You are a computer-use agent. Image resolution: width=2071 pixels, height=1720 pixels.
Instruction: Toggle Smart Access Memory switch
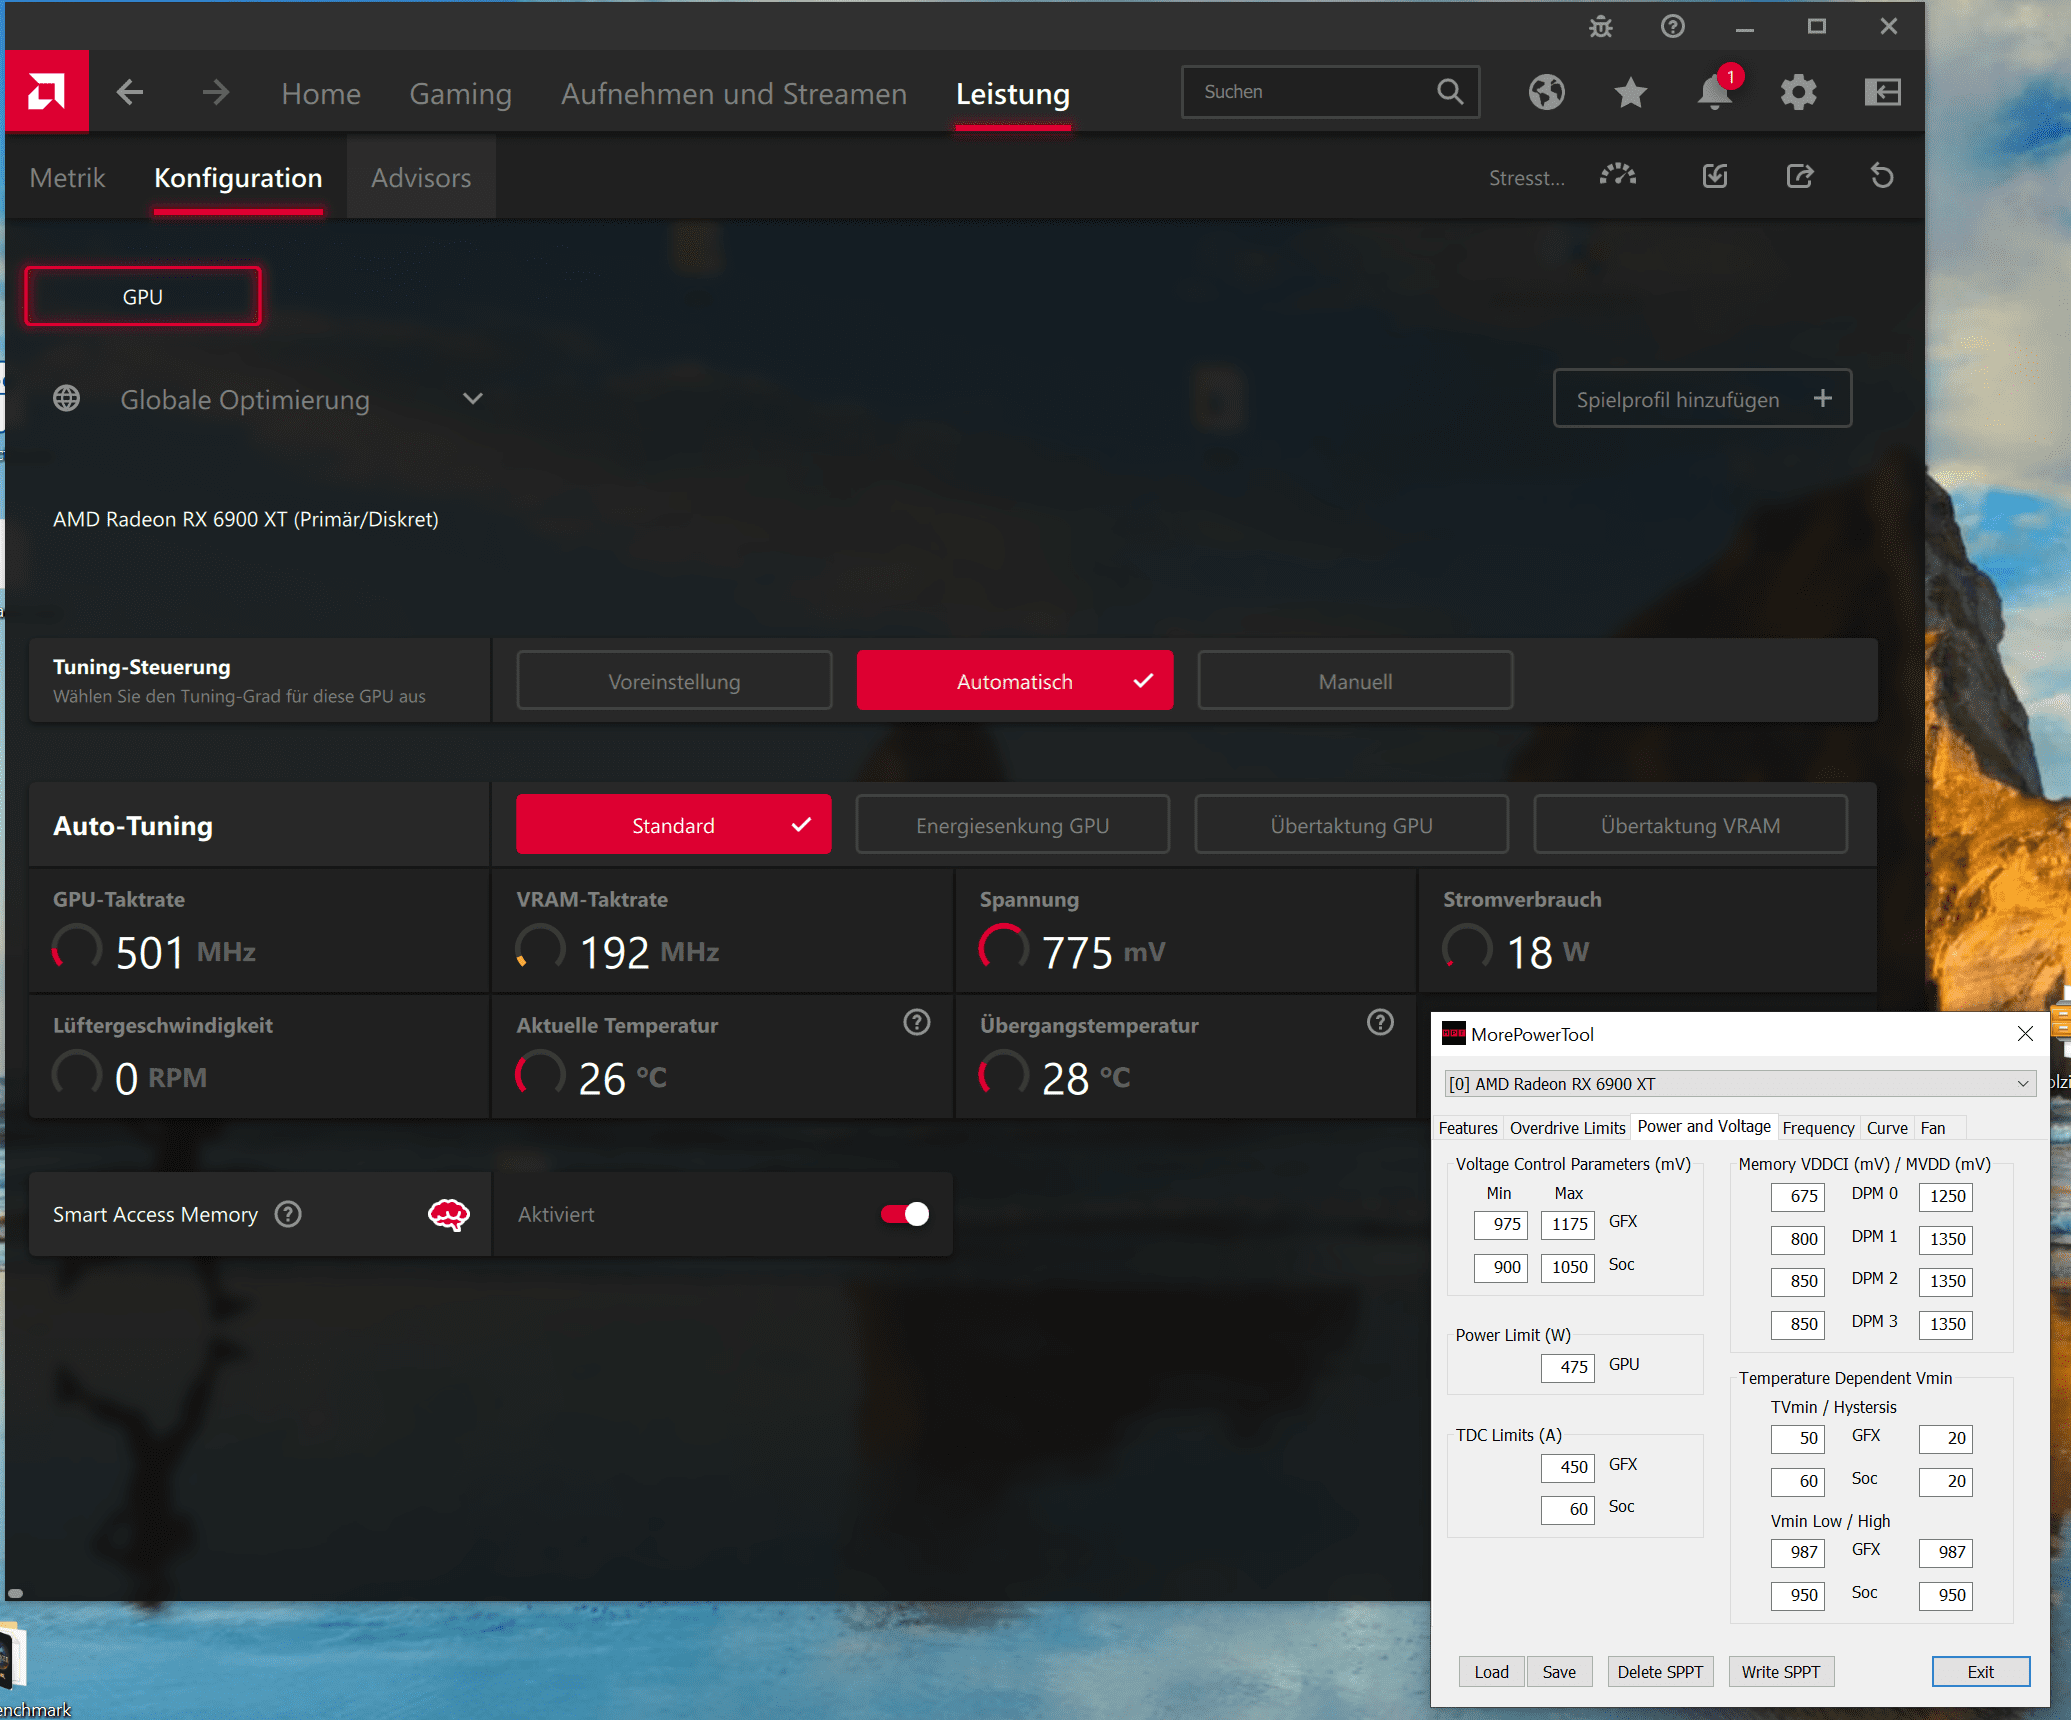[x=905, y=1214]
